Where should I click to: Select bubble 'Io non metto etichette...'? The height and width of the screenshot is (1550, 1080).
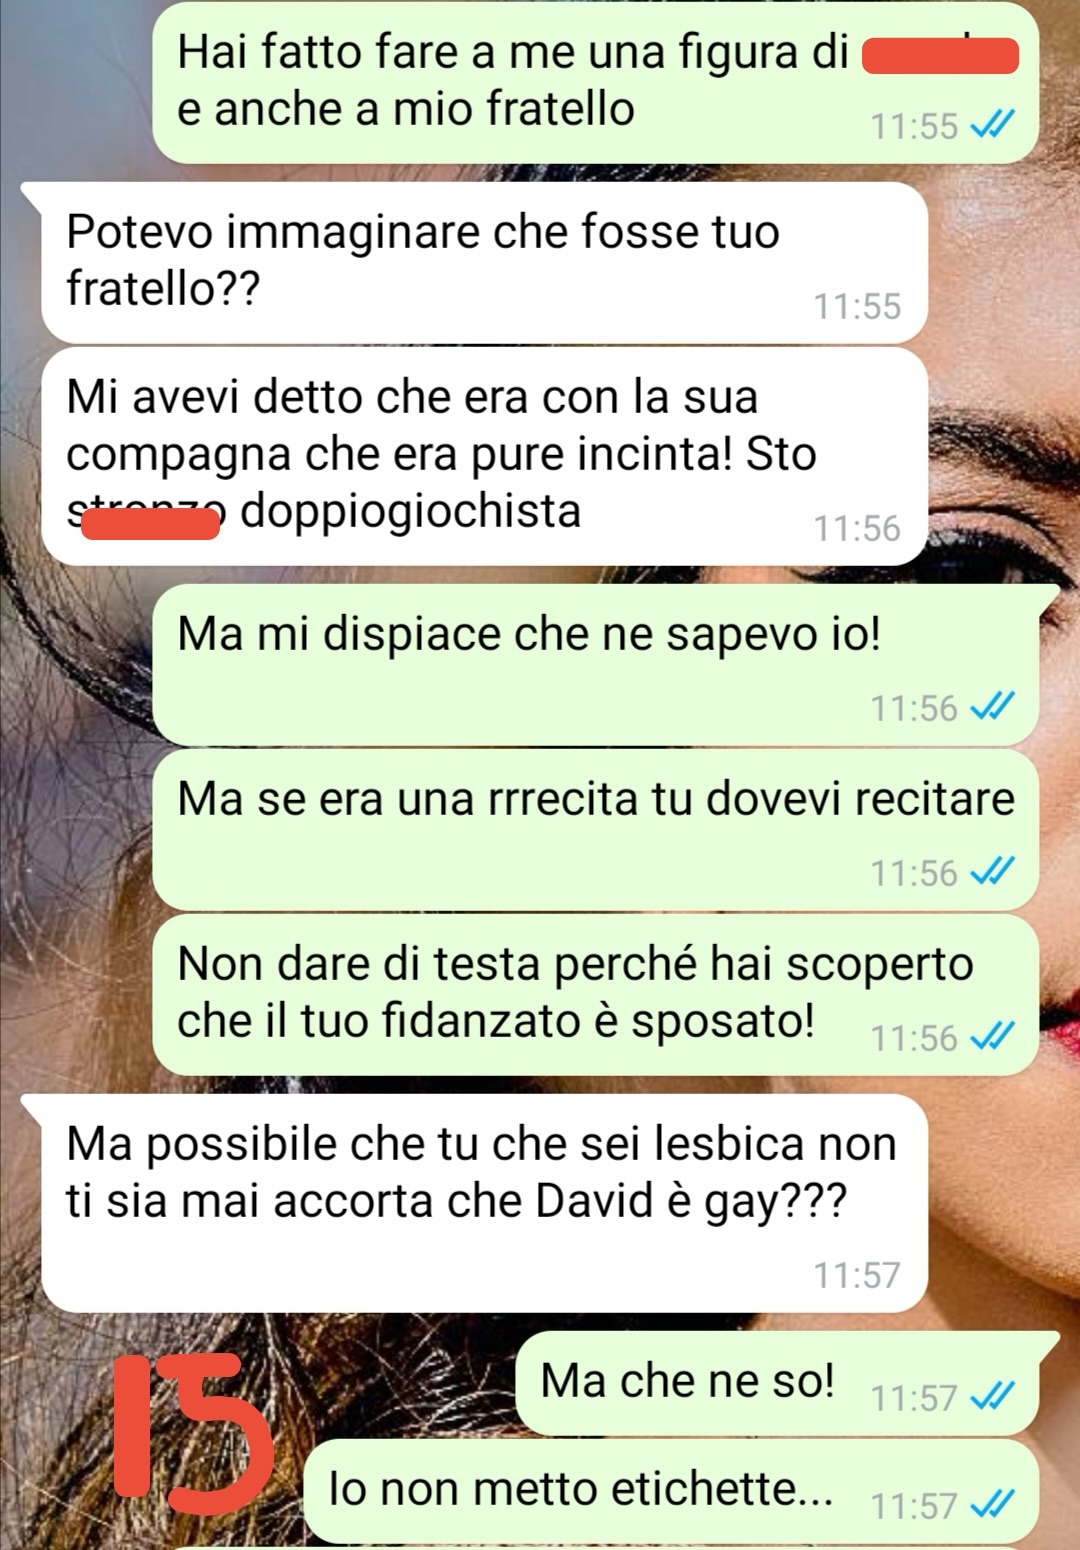[672, 1492]
